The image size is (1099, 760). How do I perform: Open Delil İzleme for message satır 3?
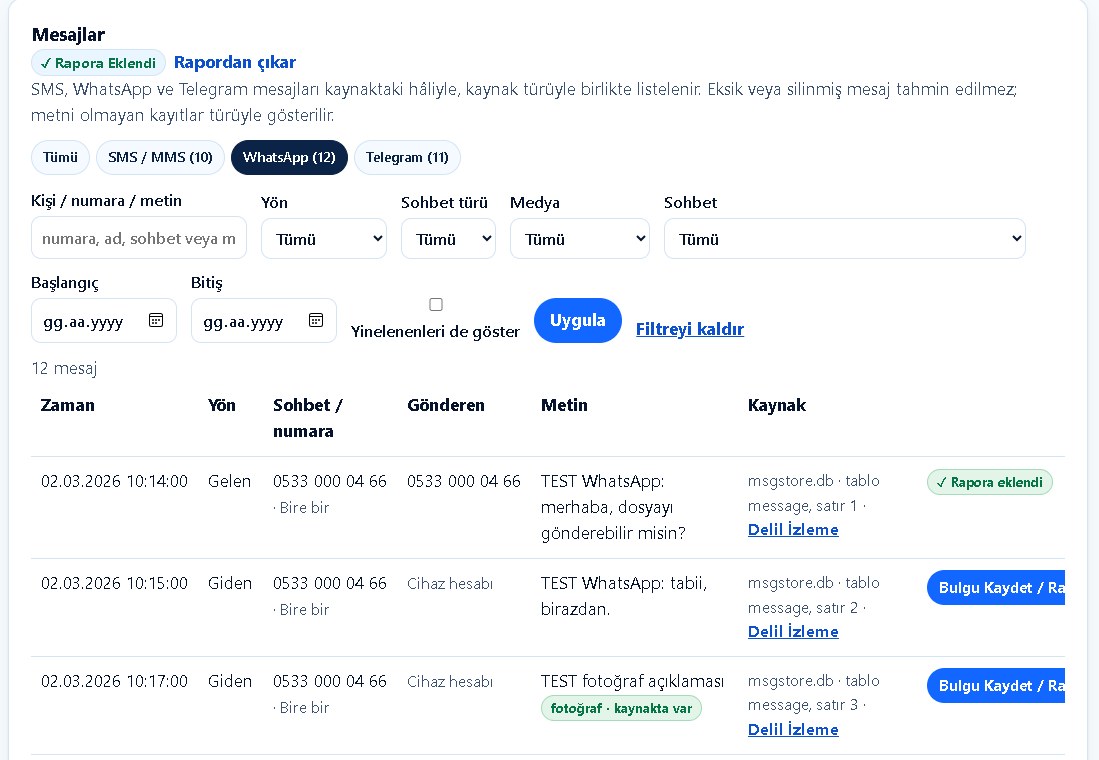pos(793,729)
